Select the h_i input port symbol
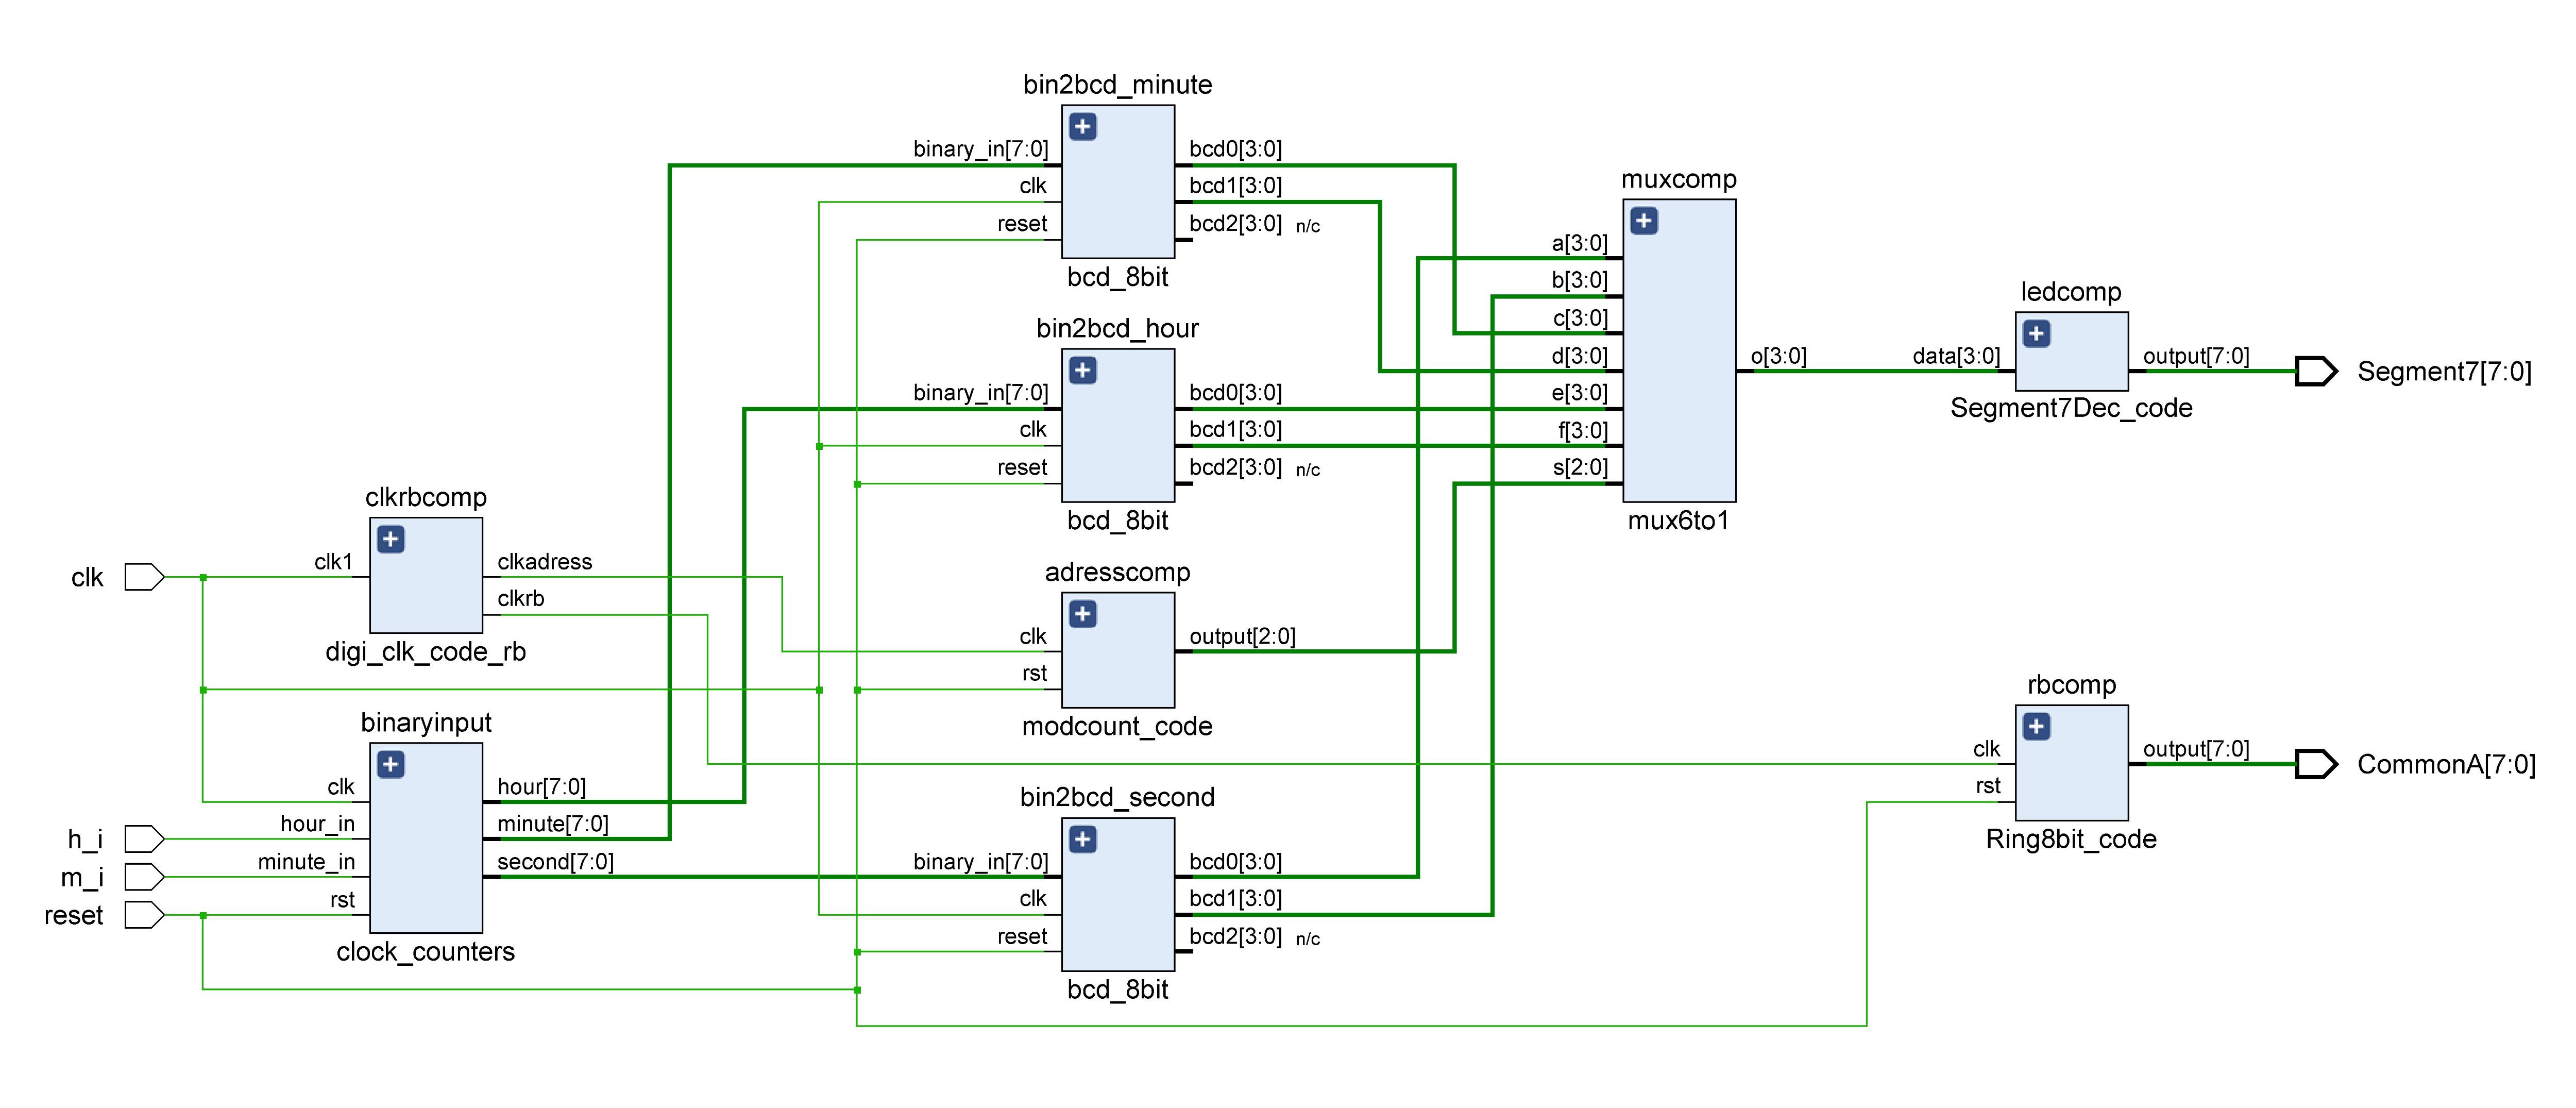2576x1108 pixels. pos(144,839)
